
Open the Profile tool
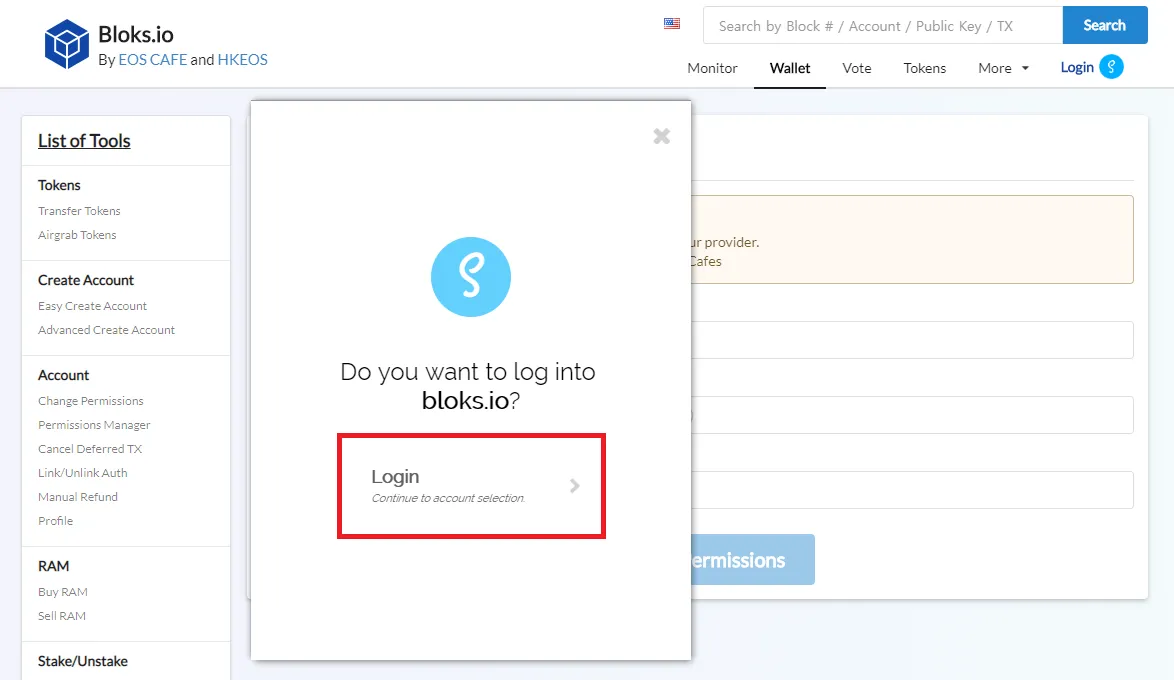point(55,521)
